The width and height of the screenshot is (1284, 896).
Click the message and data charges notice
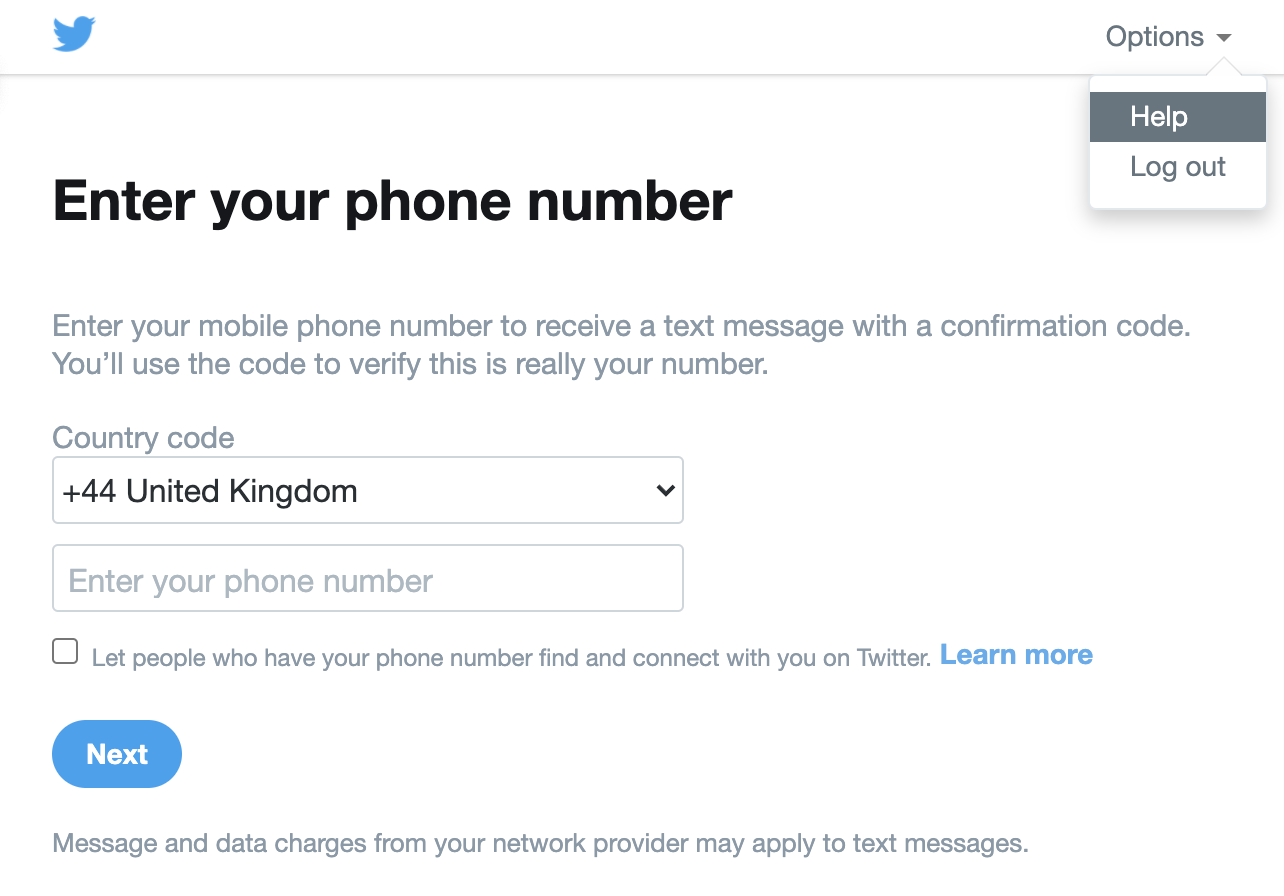point(540,843)
